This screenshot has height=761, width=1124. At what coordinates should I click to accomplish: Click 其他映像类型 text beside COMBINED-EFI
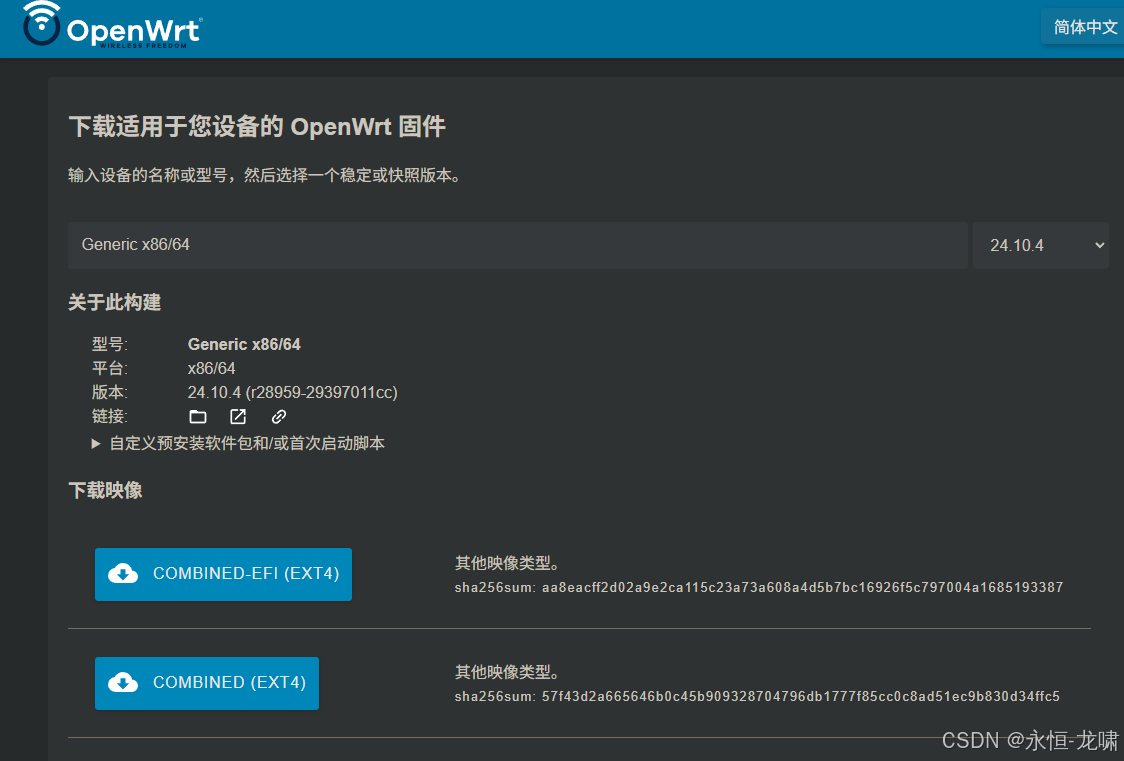(x=508, y=563)
